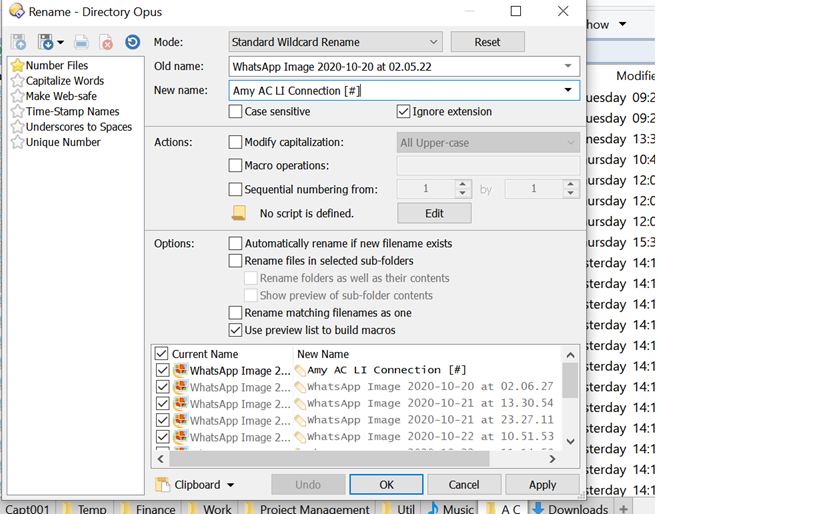Tick the Modify capitalization checkbox
This screenshot has height=514, width=829.
[235, 142]
